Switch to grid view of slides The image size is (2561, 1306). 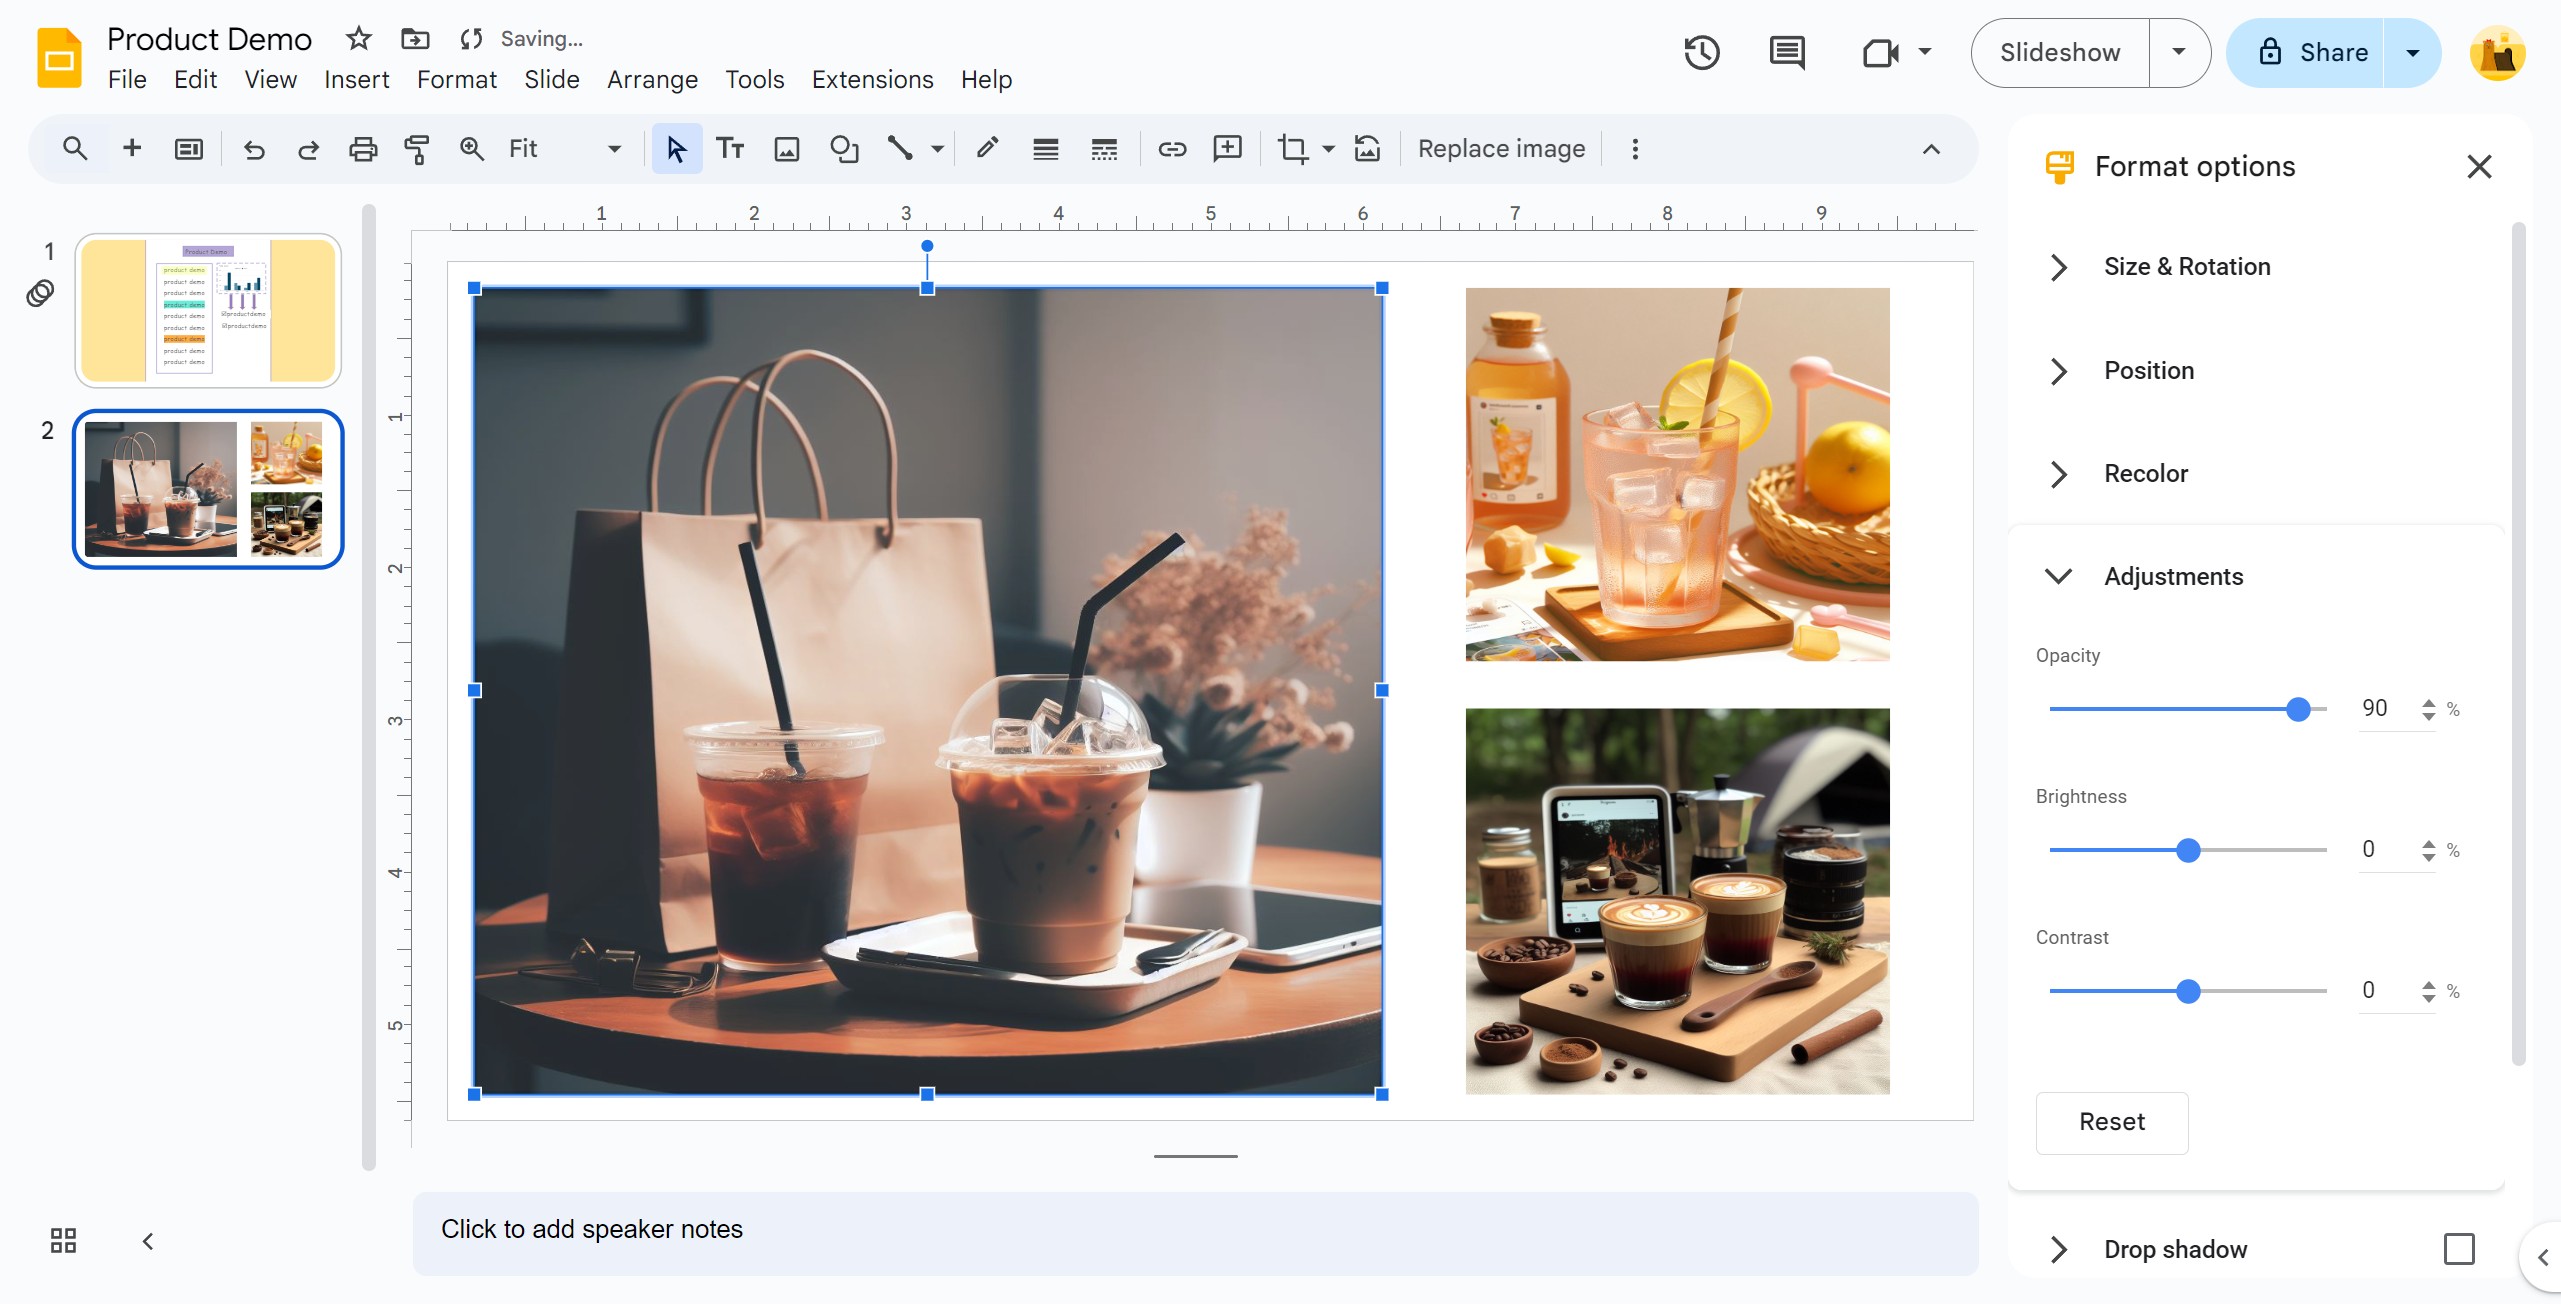[x=63, y=1241]
